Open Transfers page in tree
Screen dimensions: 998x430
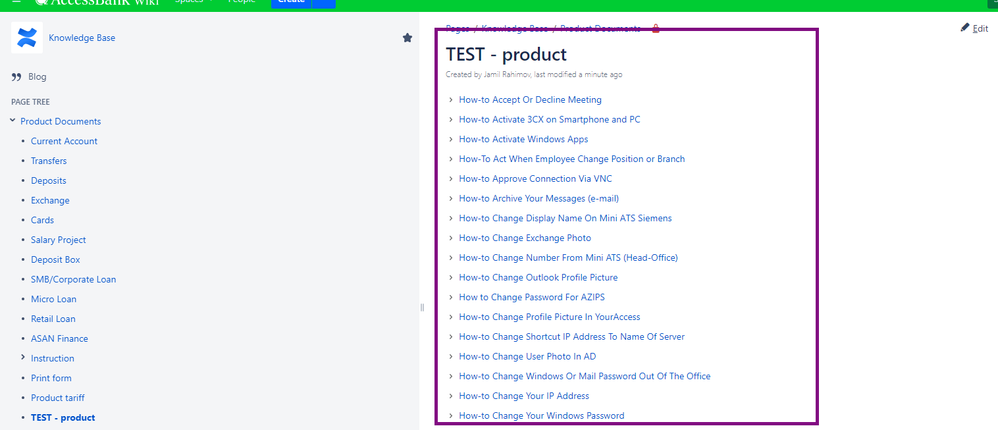pyautogui.click(x=49, y=161)
